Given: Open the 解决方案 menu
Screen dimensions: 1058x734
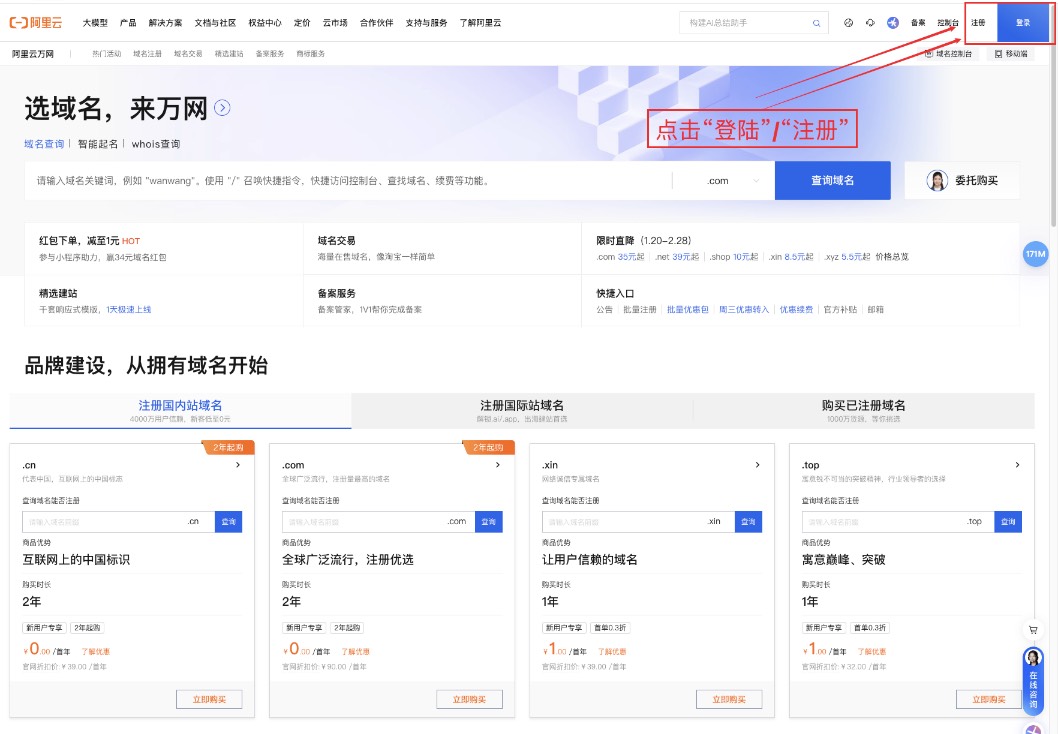Looking at the screenshot, I should click(x=165, y=23).
